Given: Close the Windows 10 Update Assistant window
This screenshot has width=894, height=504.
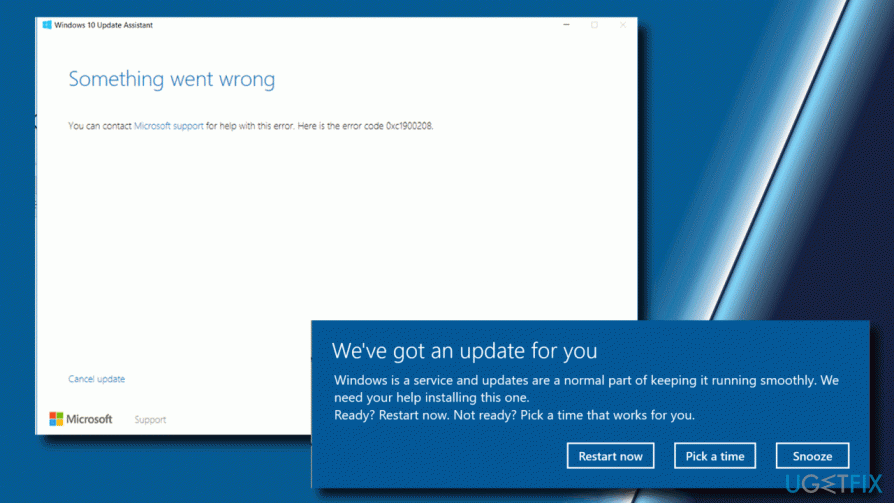Looking at the screenshot, I should (x=623, y=25).
